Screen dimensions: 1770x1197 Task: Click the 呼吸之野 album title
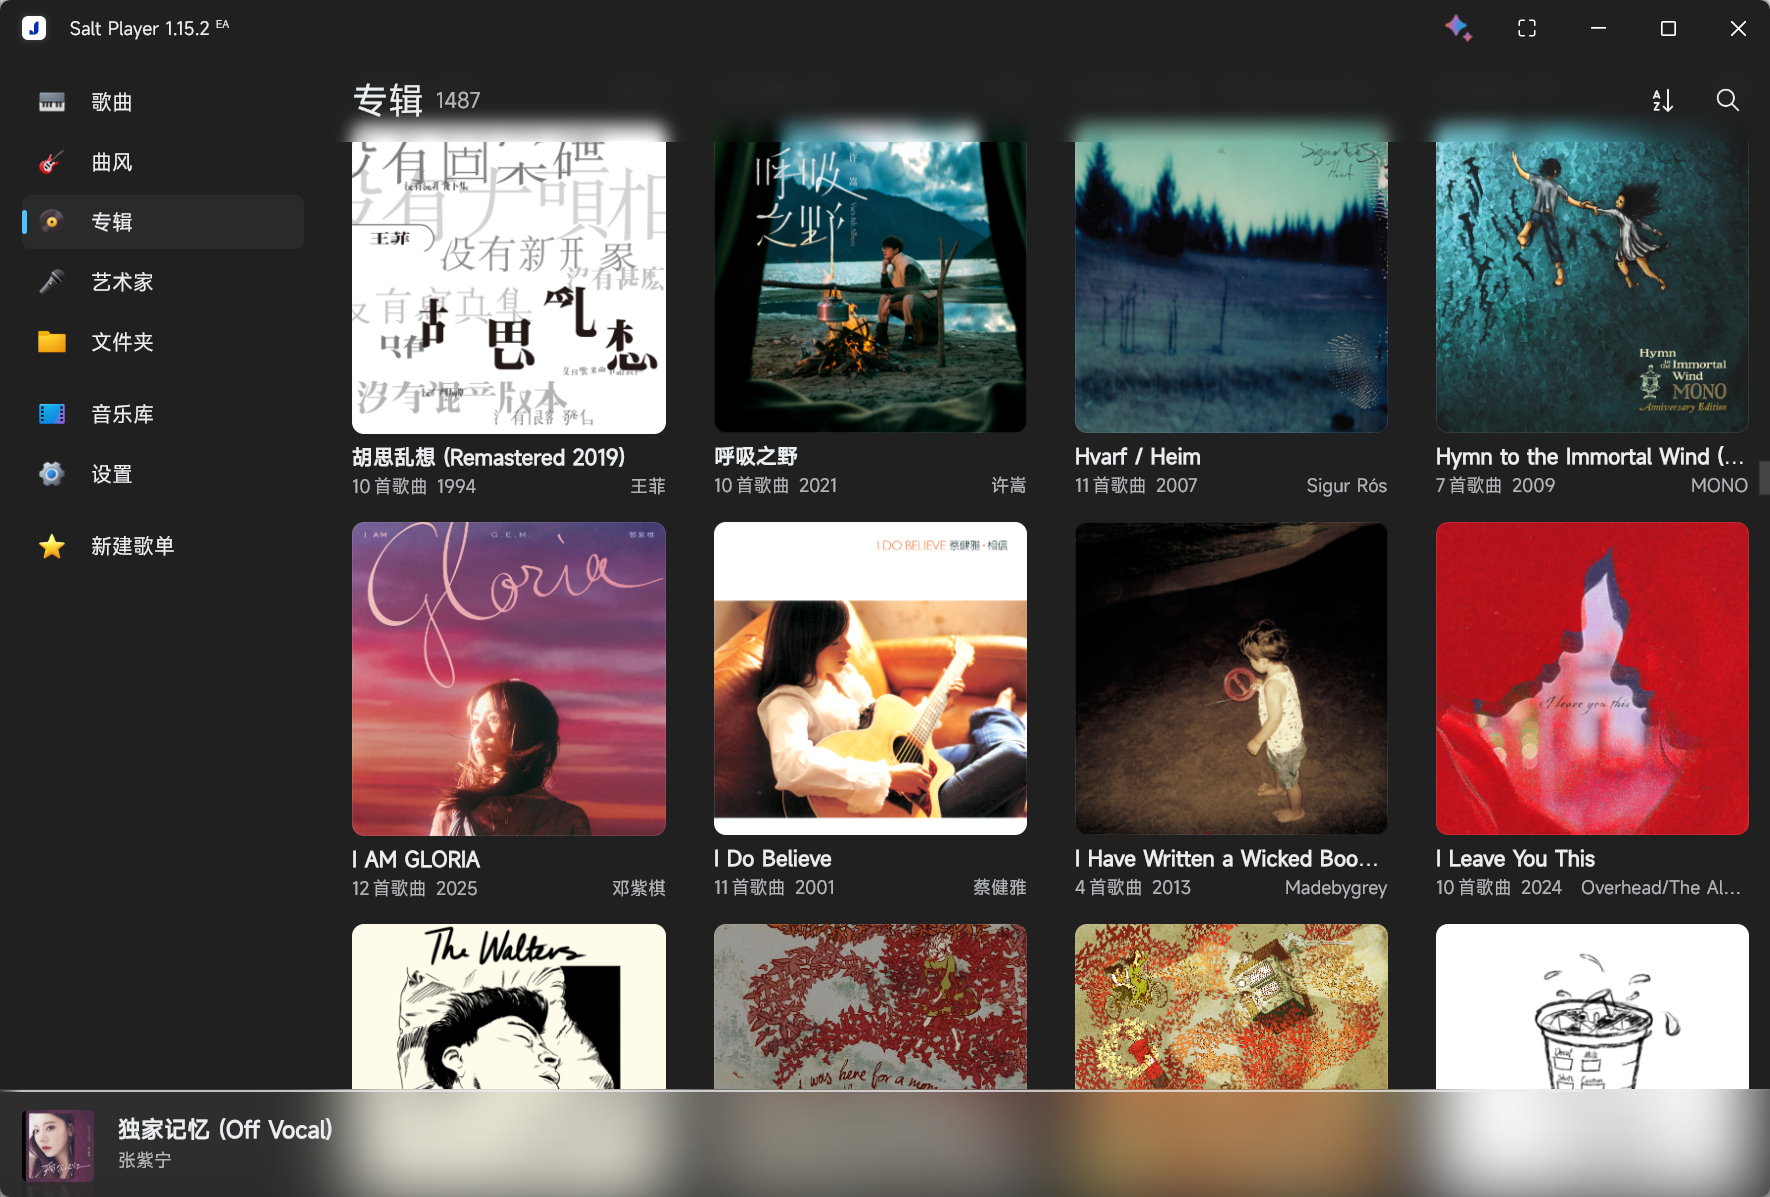pyautogui.click(x=756, y=457)
